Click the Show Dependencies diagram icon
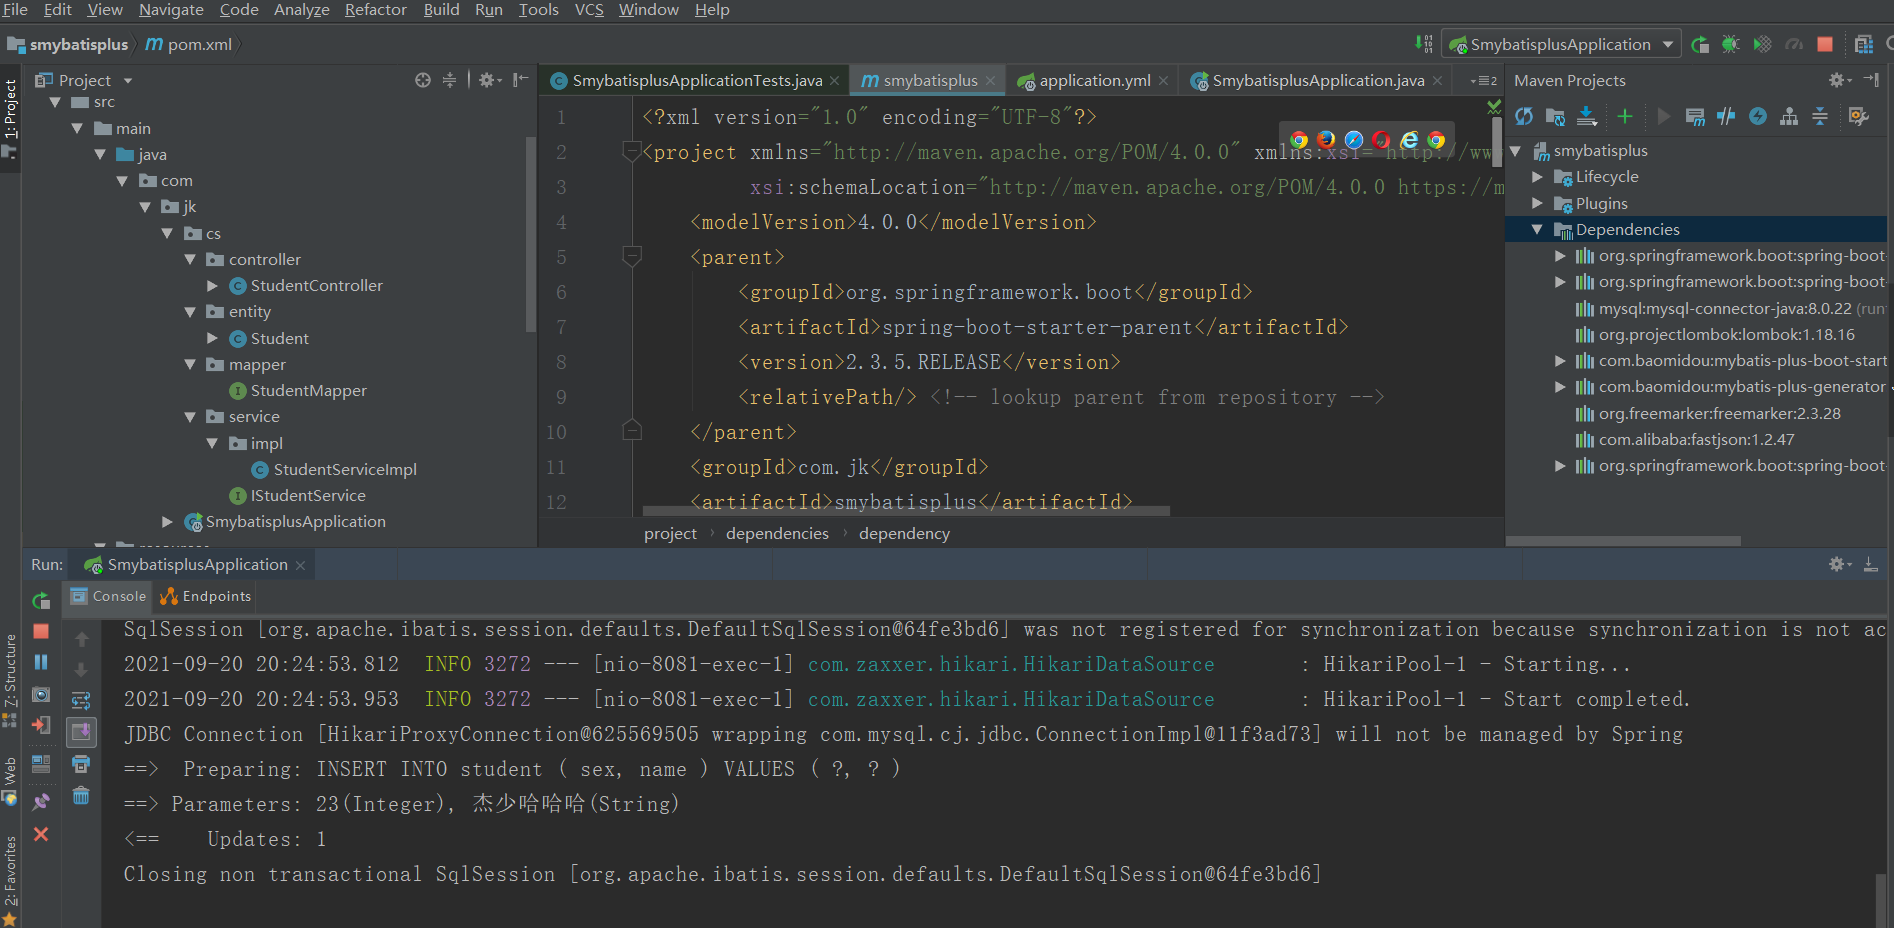Screen dimensions: 1894x928 point(1789,117)
